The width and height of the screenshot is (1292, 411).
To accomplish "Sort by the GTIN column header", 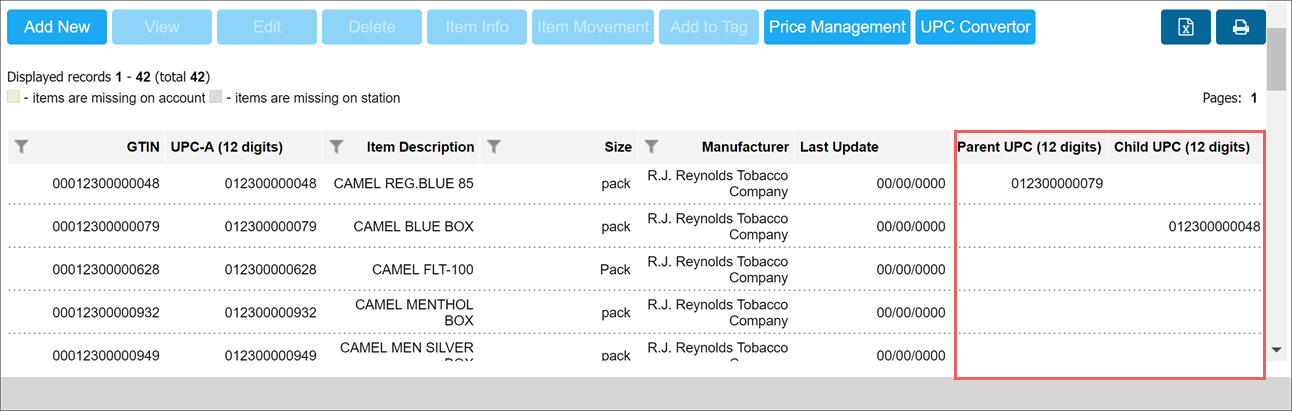I will pyautogui.click(x=143, y=147).
